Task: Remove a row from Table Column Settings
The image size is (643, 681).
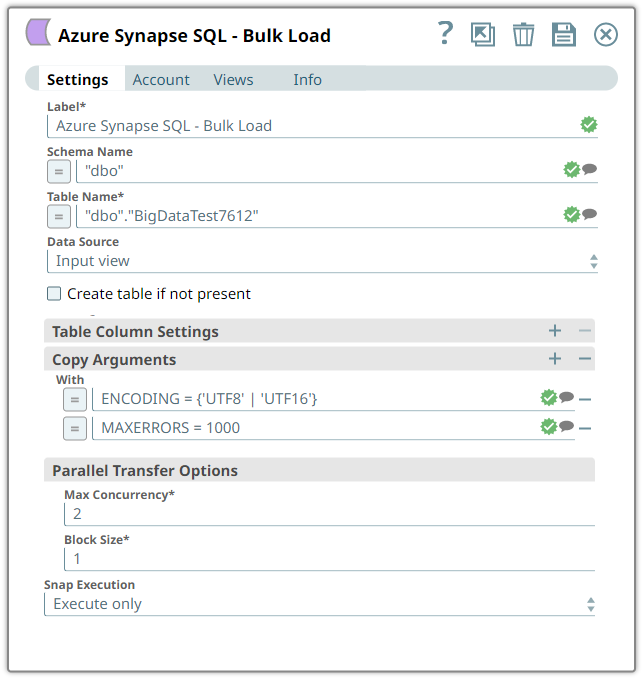Action: point(584,331)
